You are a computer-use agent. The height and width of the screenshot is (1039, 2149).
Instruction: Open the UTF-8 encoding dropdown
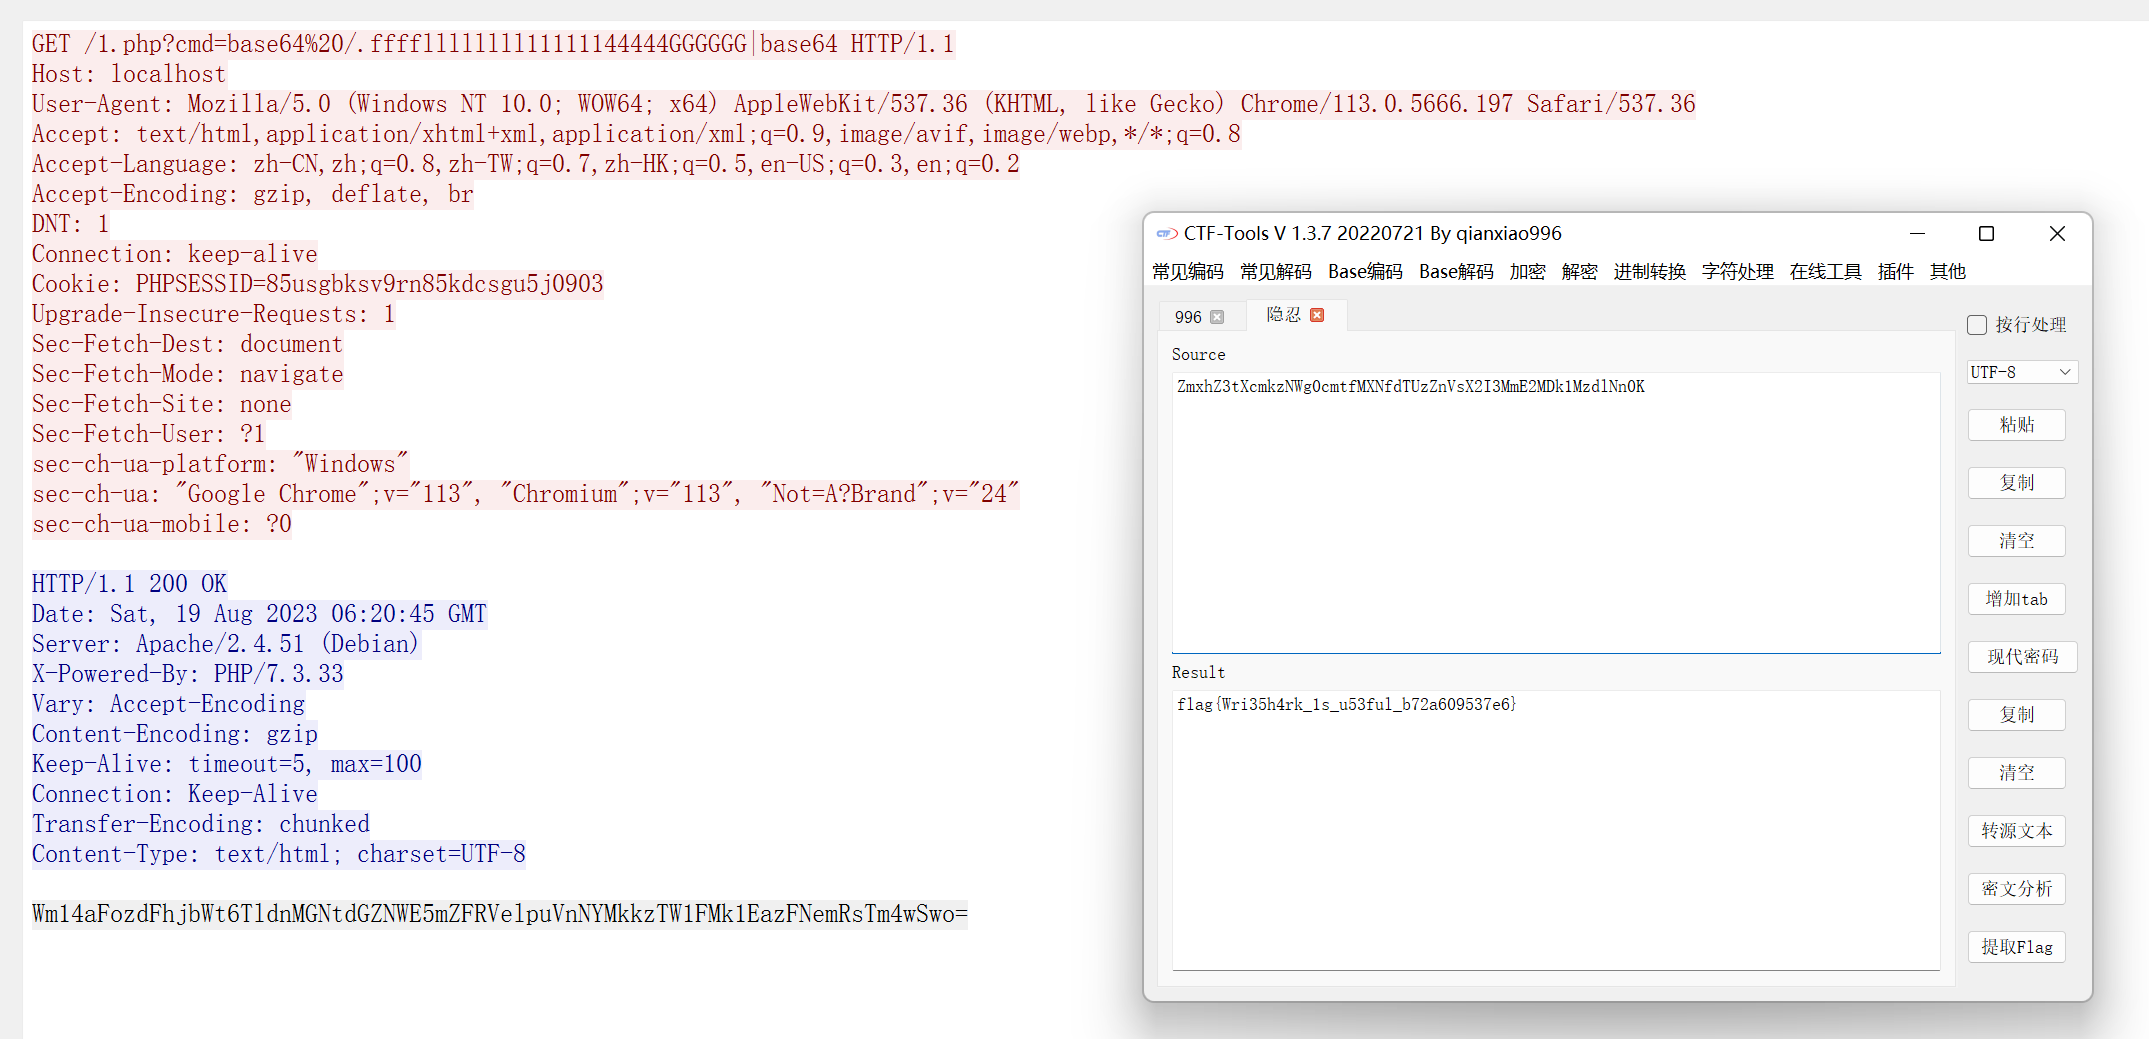(x=2022, y=372)
